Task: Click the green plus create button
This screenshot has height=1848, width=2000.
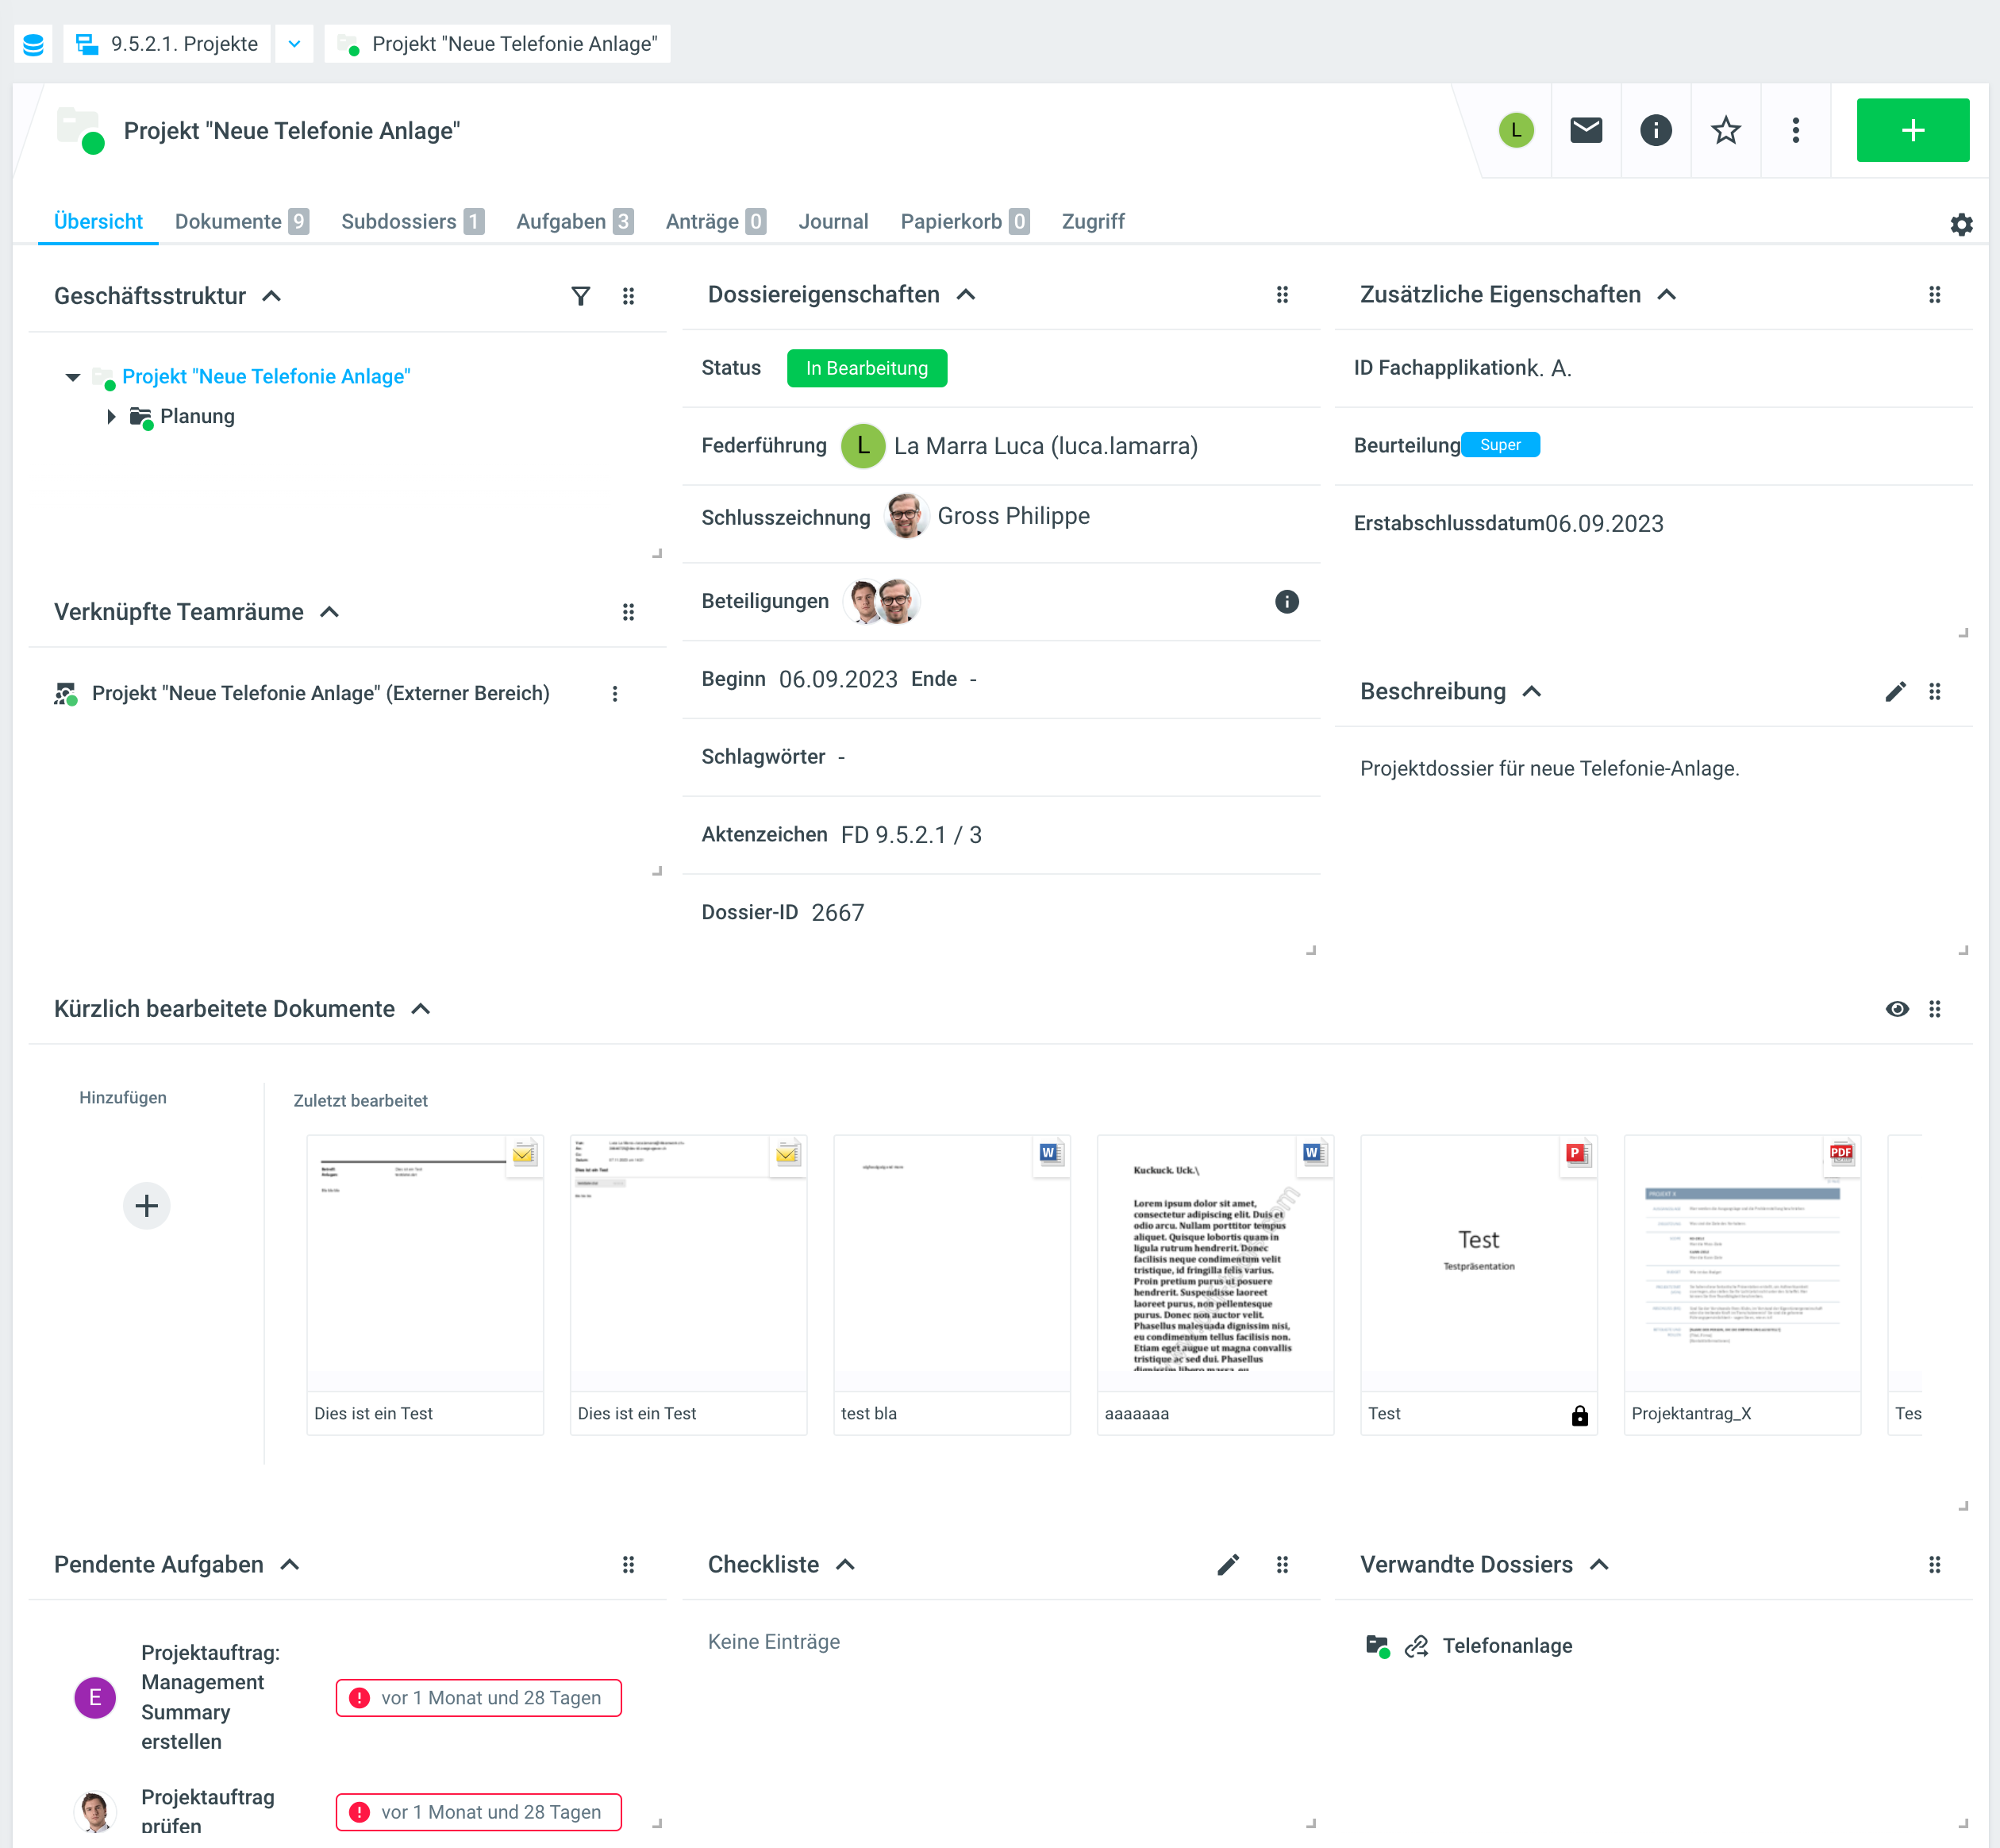Action: pos(1912,130)
